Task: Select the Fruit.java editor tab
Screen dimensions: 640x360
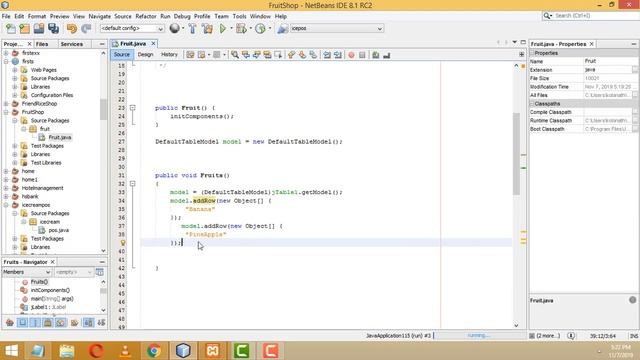Action: [133, 43]
